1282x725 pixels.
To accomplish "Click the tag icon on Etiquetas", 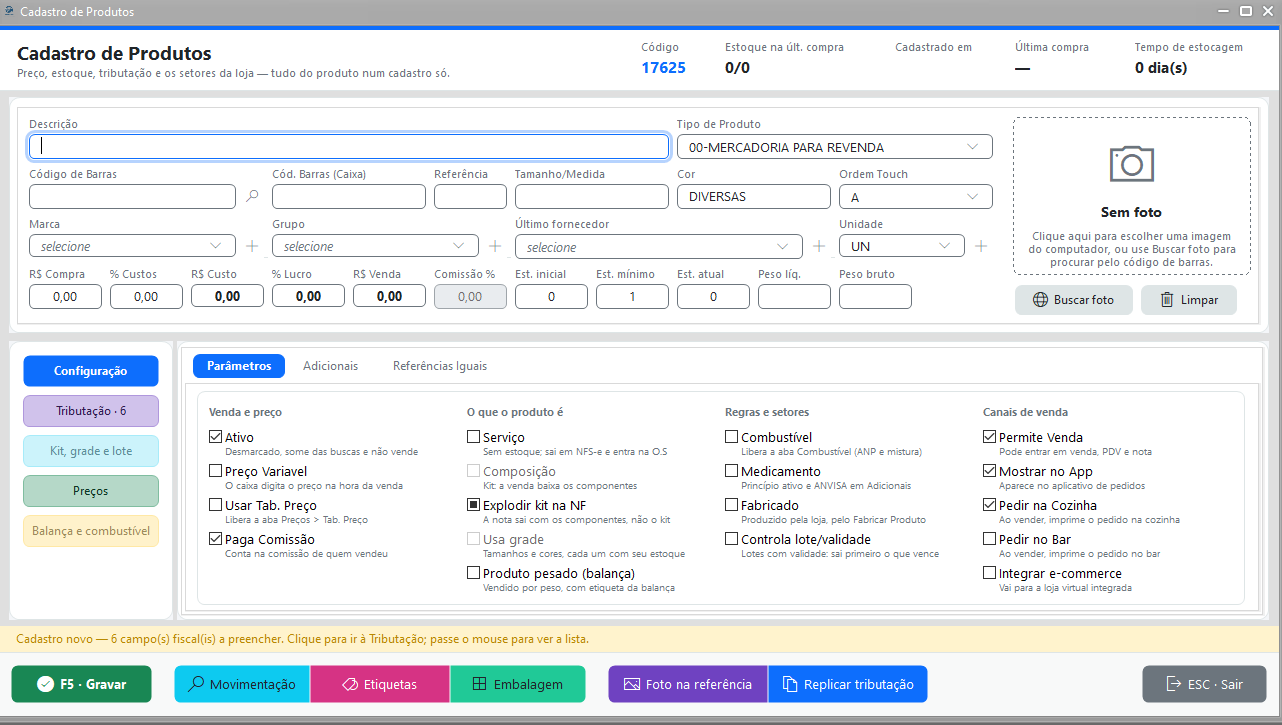I will (x=350, y=684).
